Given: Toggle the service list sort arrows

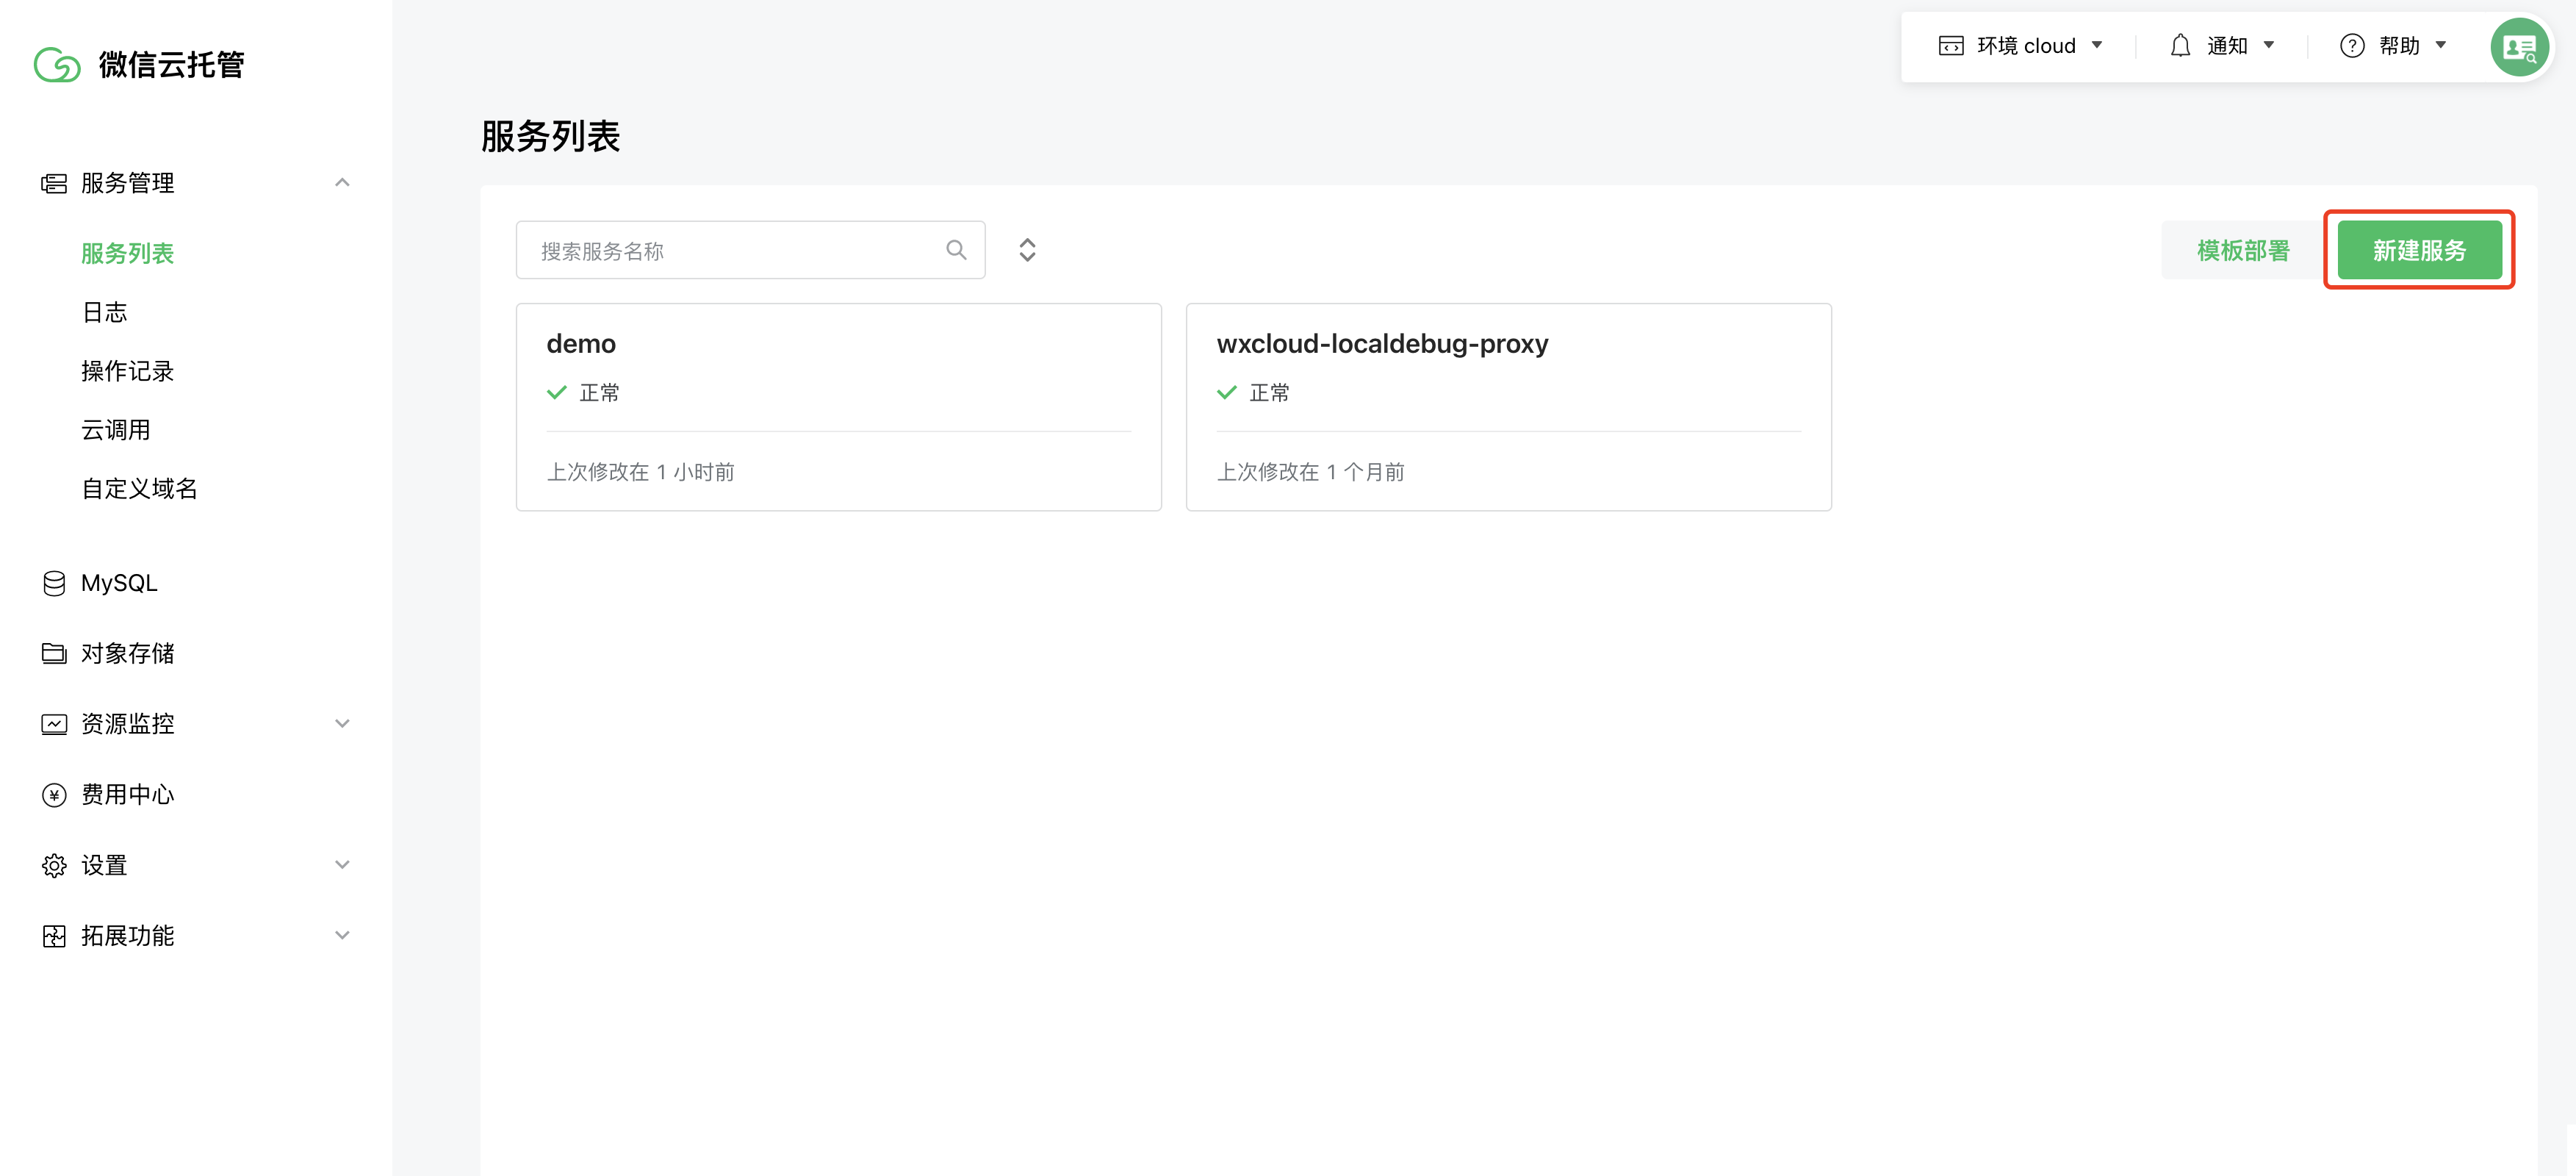Looking at the screenshot, I should point(1027,250).
